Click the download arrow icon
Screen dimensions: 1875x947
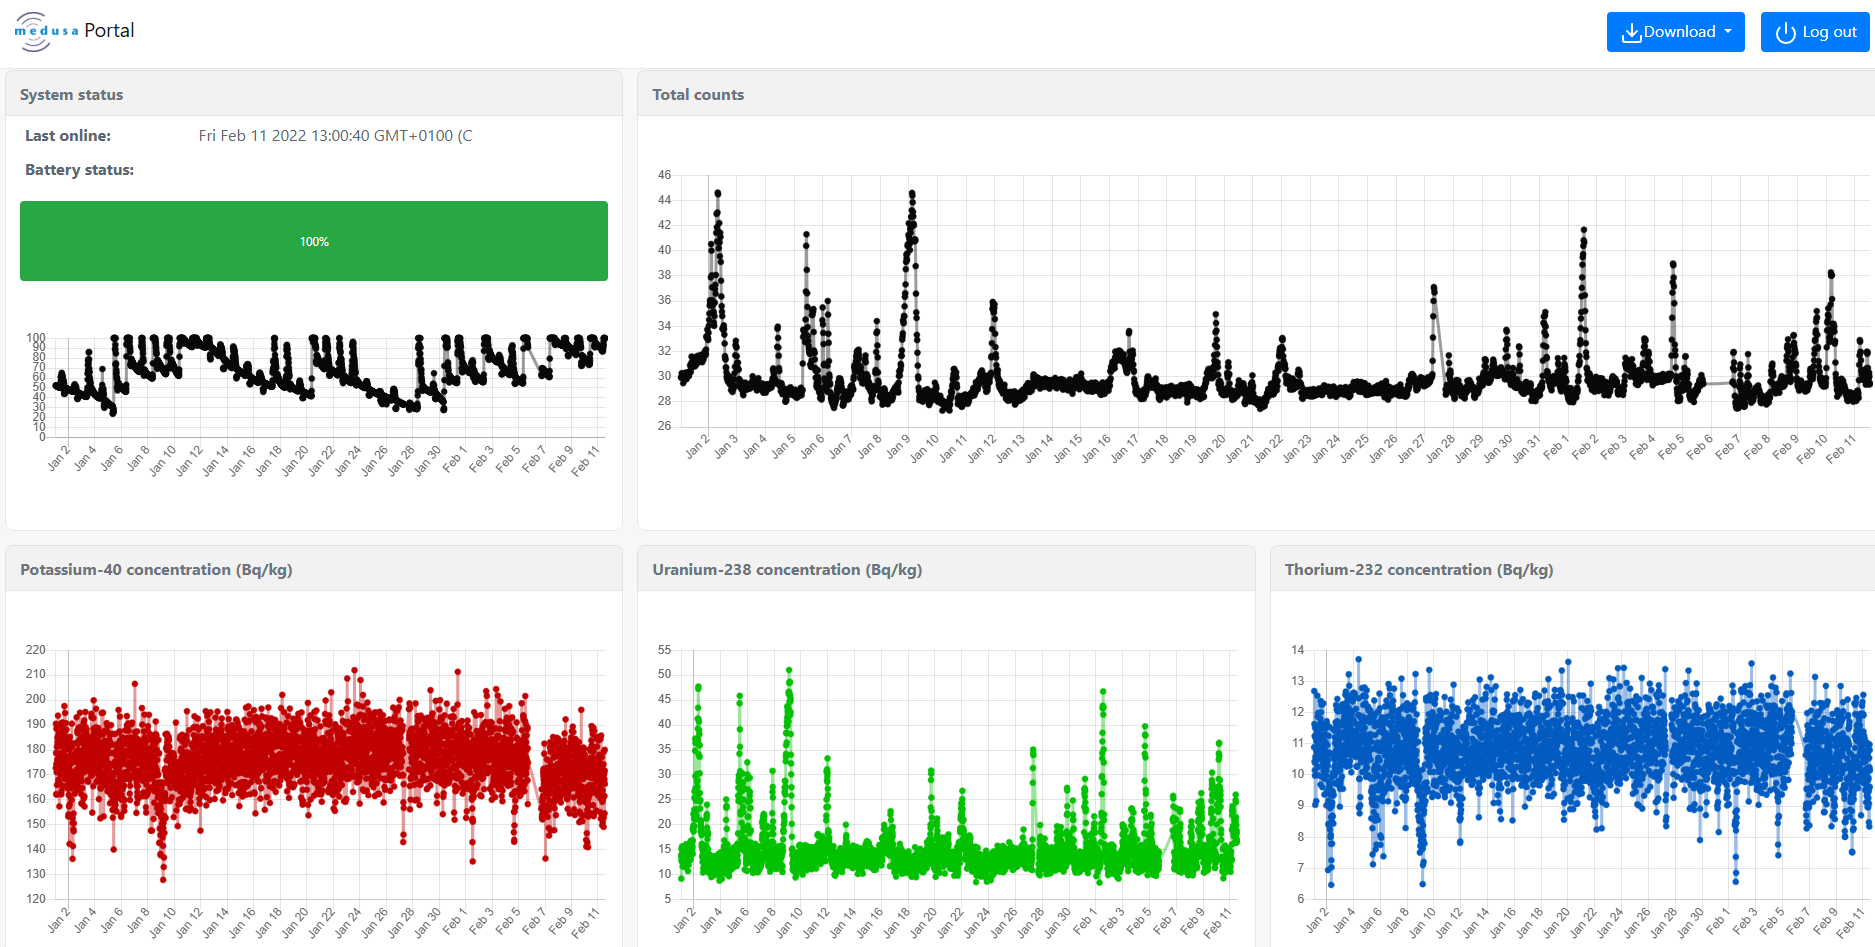pos(1631,33)
